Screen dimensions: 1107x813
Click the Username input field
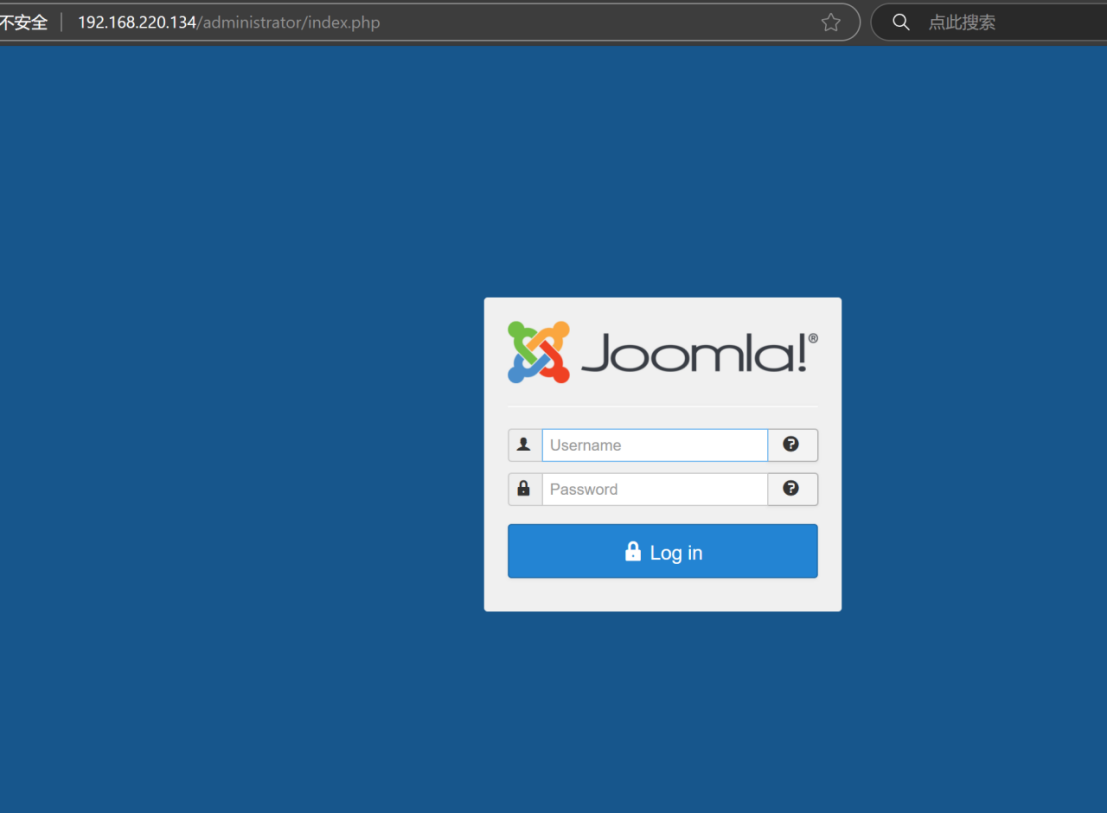pos(654,445)
